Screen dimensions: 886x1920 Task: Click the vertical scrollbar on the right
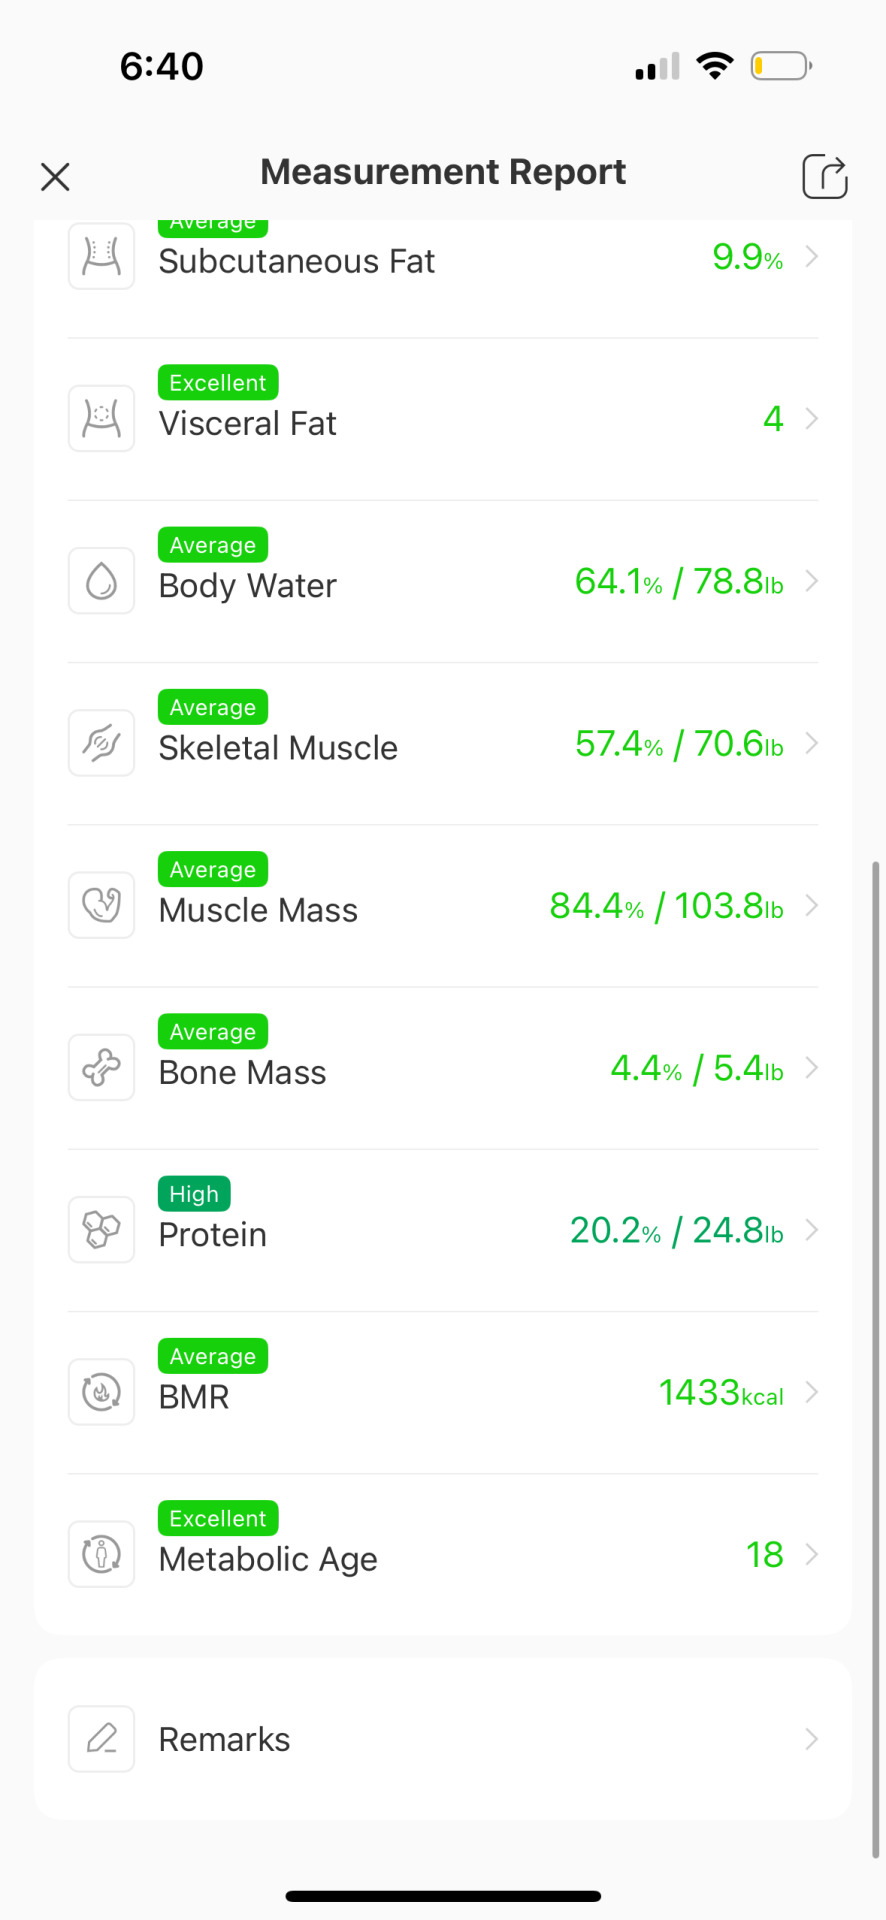[x=876, y=1358]
